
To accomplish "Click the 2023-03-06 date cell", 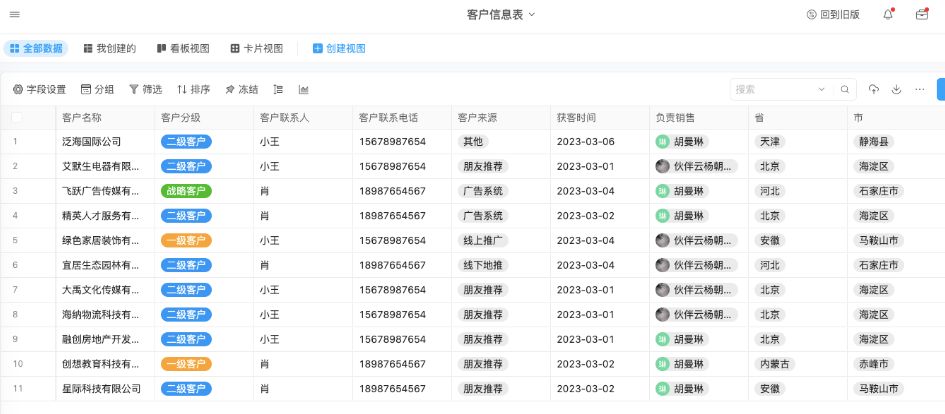I will click(x=599, y=142).
